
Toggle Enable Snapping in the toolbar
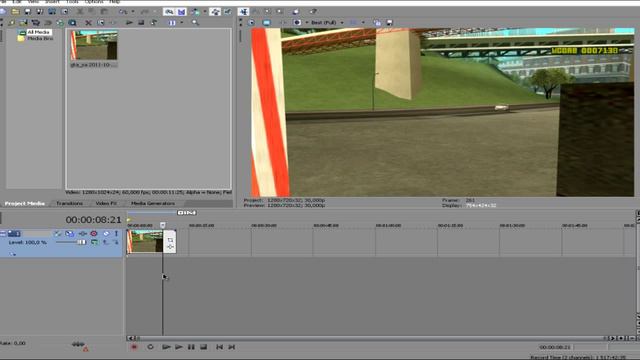169,11
